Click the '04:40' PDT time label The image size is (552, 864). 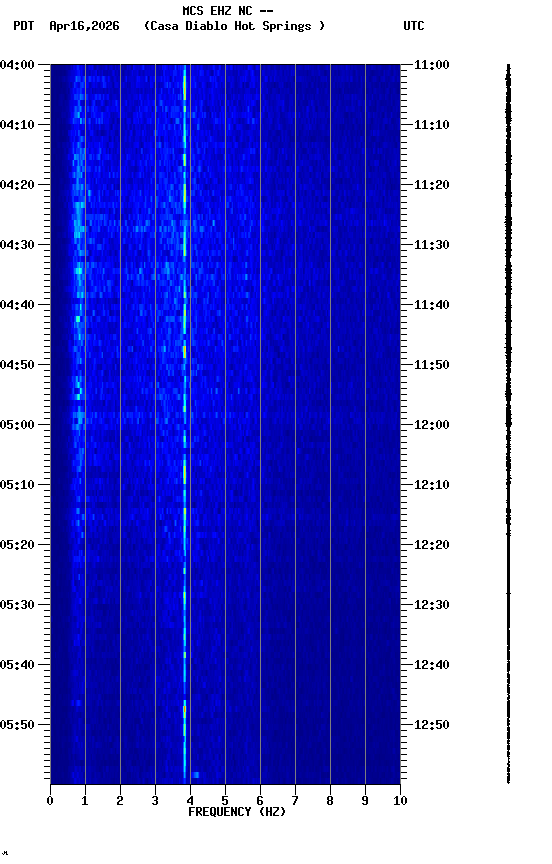[17, 305]
